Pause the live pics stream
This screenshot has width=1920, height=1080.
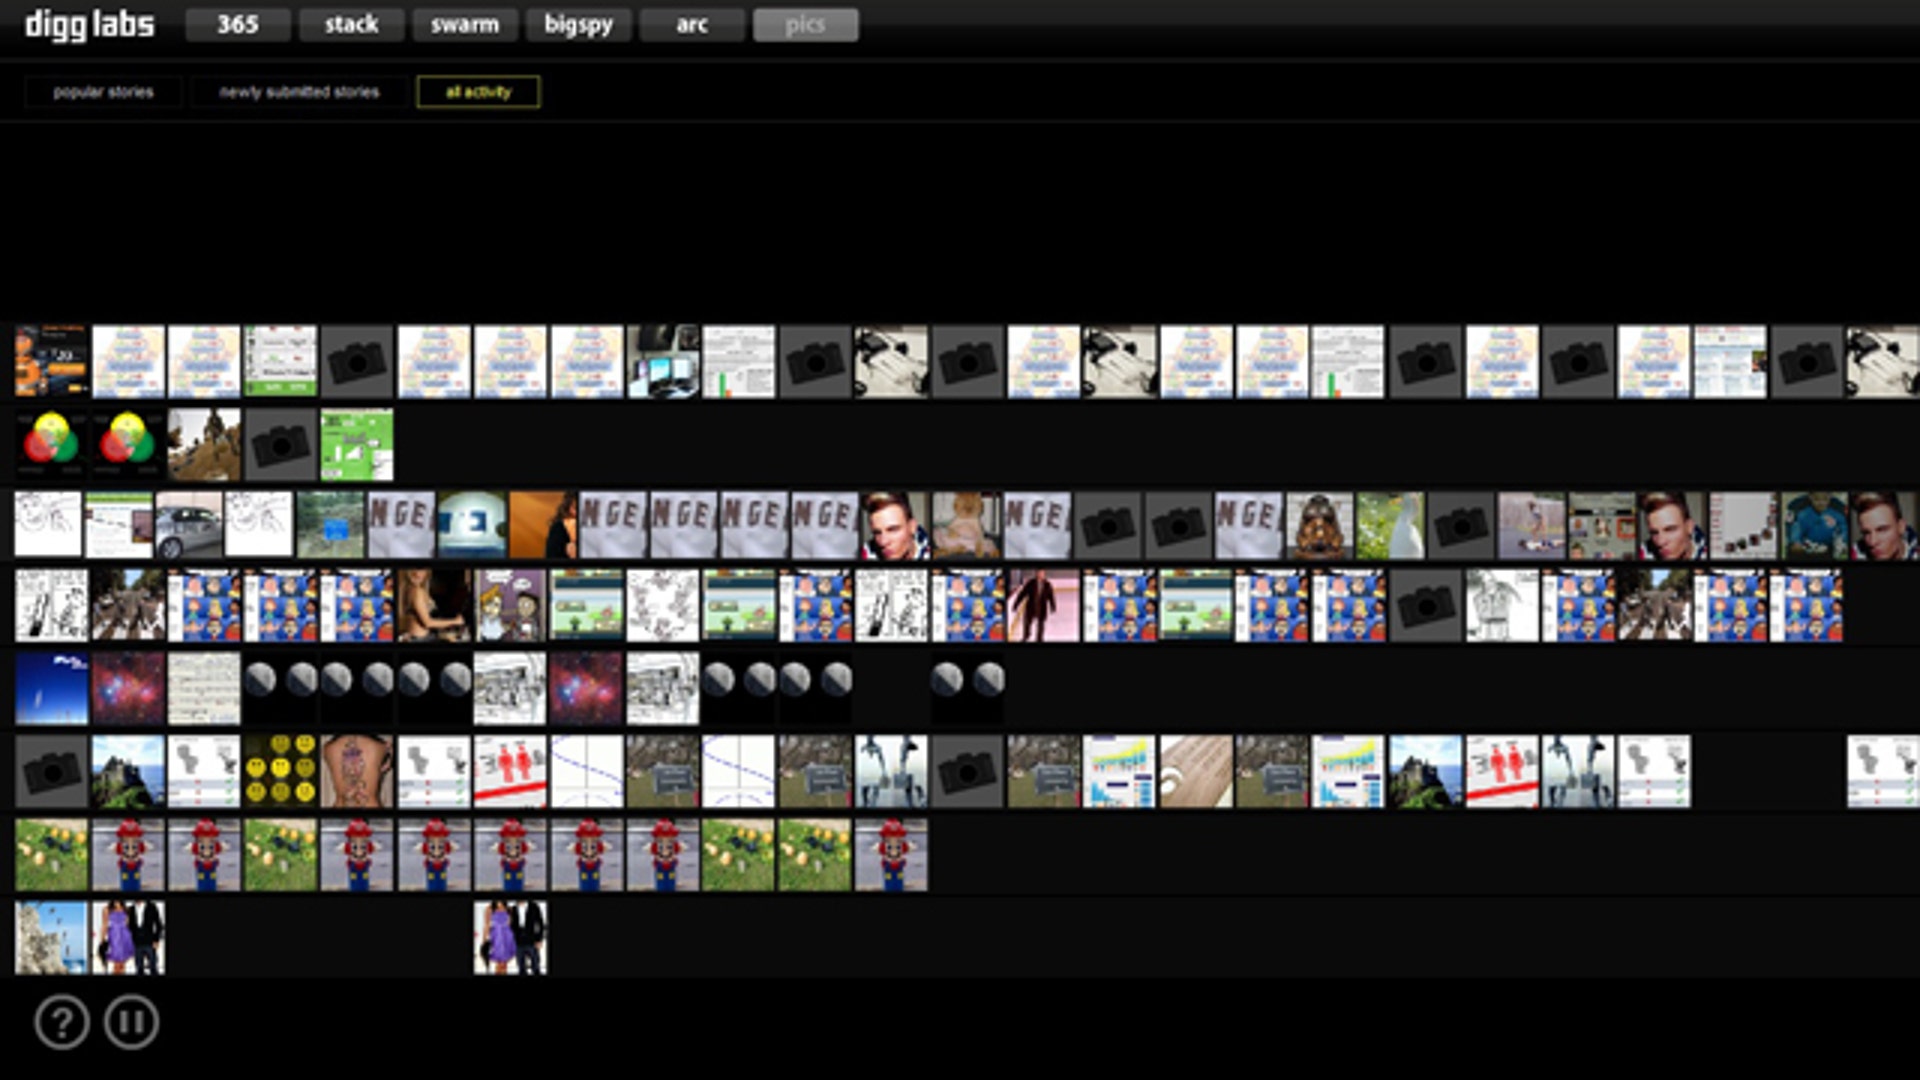coord(131,1022)
